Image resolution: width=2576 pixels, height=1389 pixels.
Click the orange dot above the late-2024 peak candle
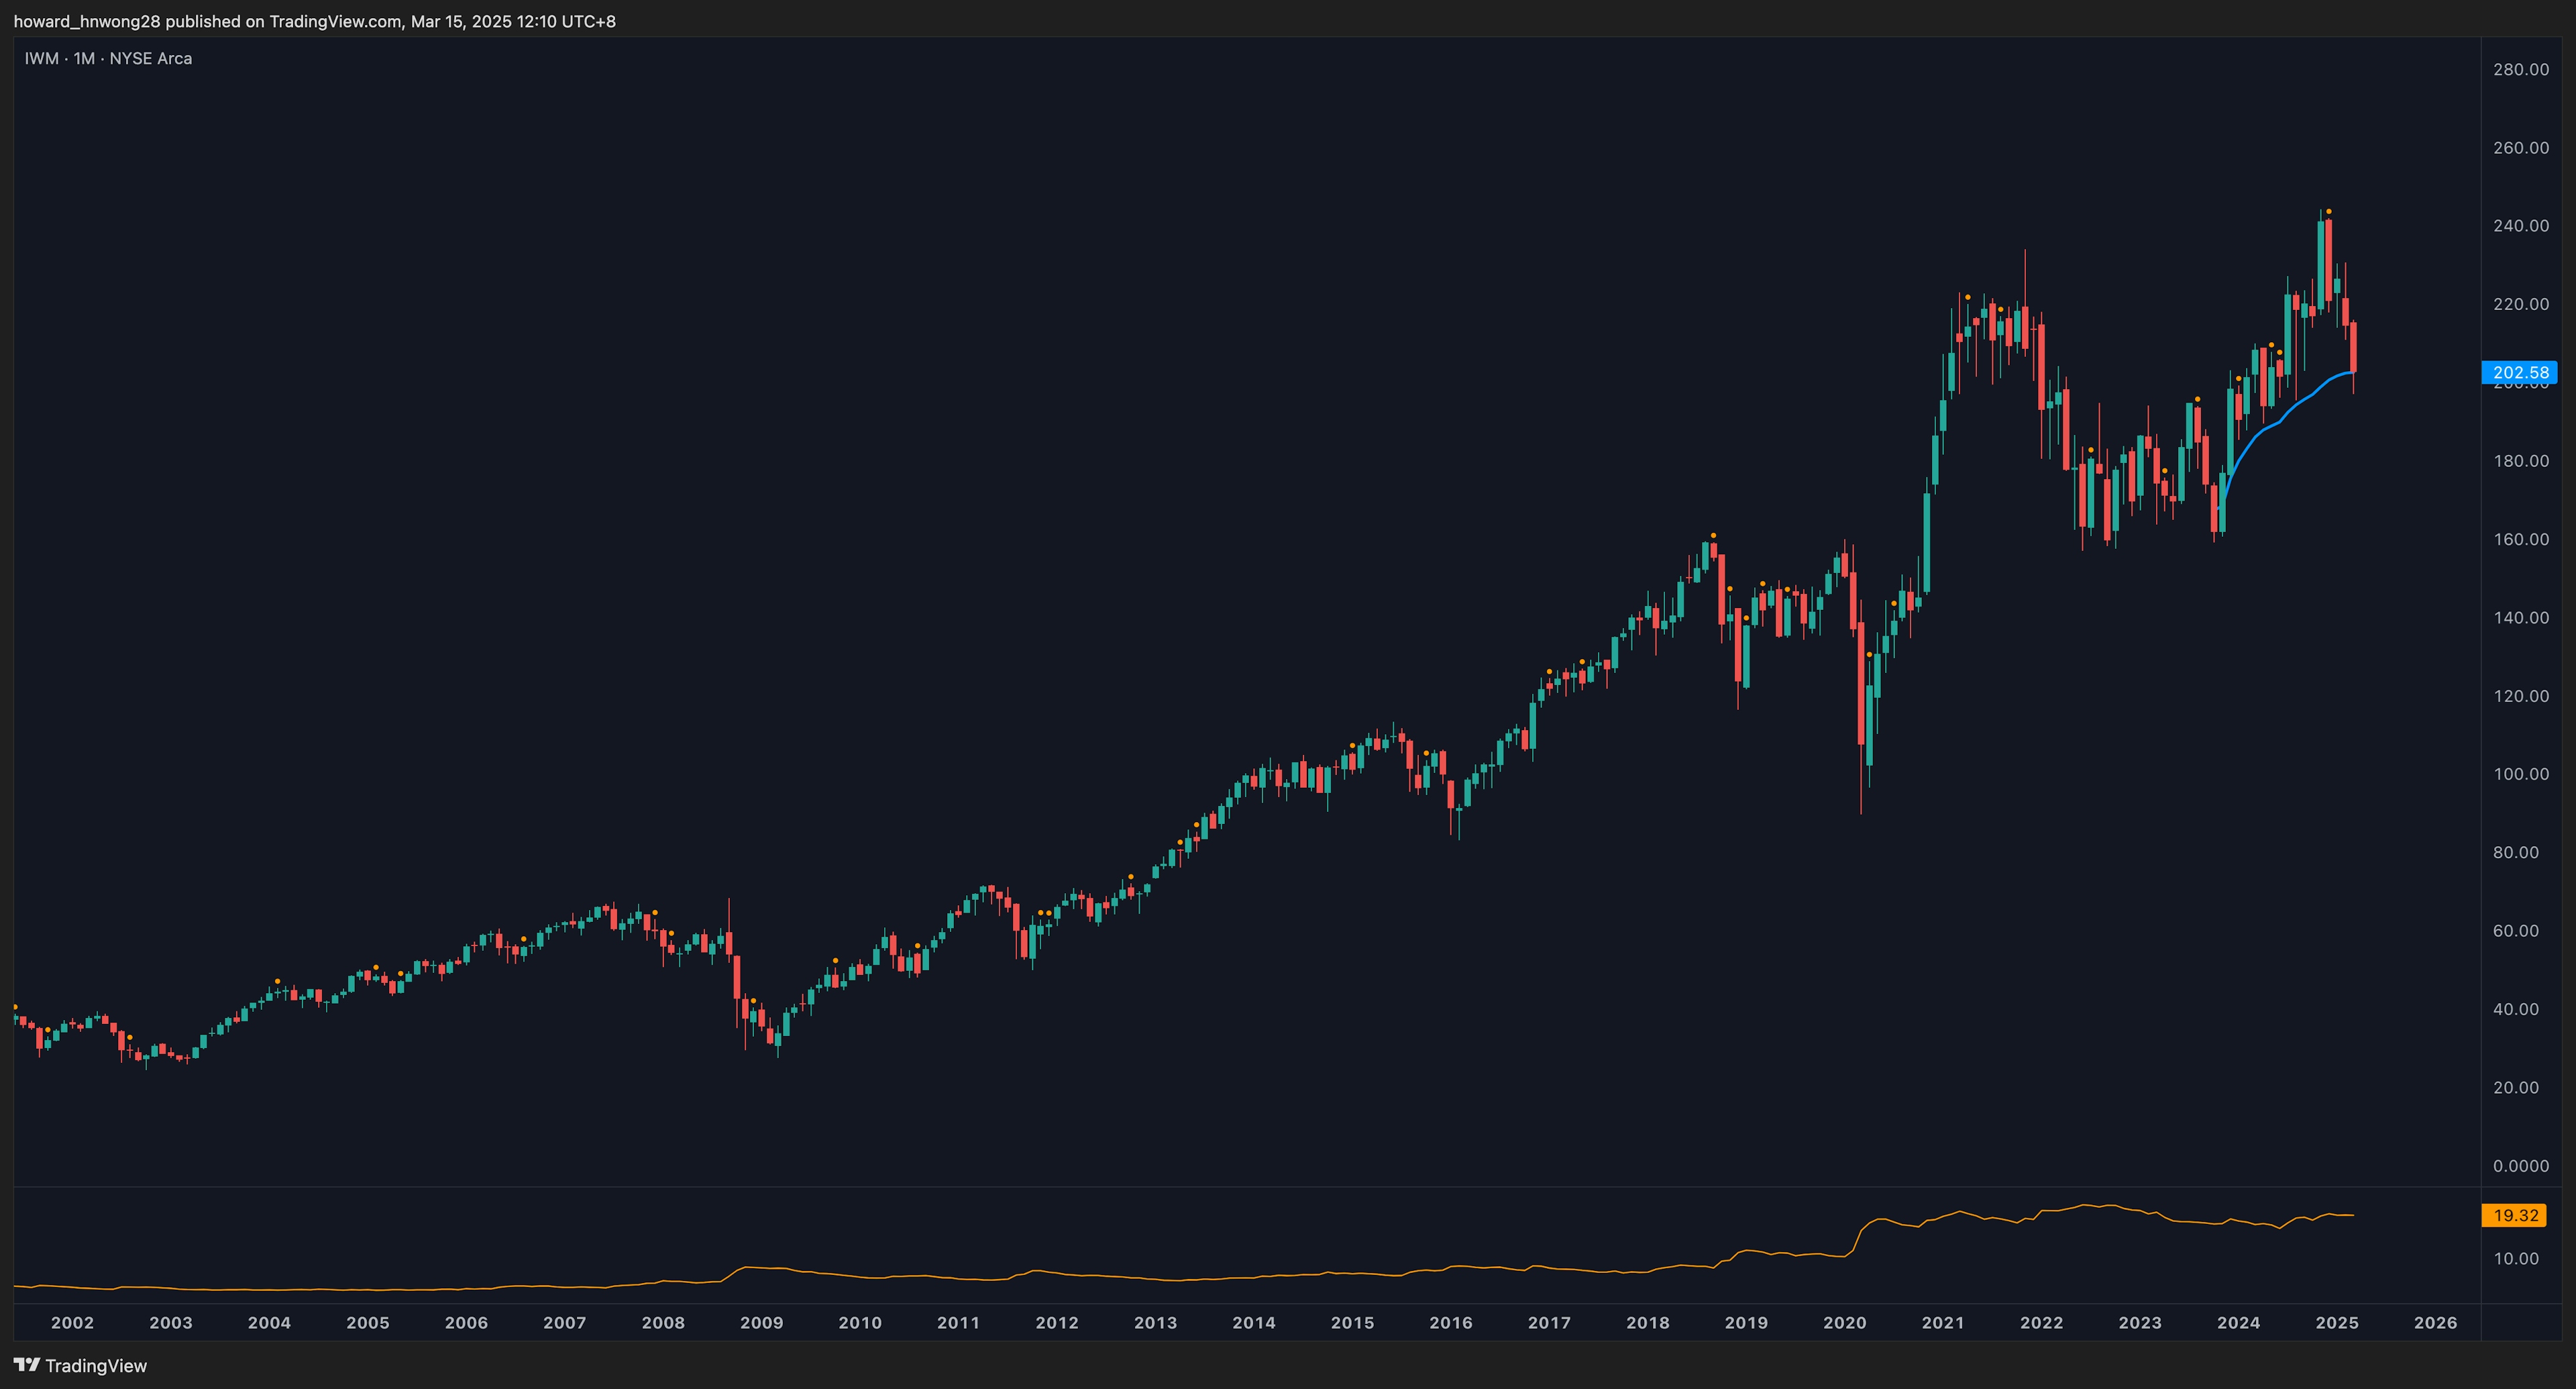click(2329, 211)
